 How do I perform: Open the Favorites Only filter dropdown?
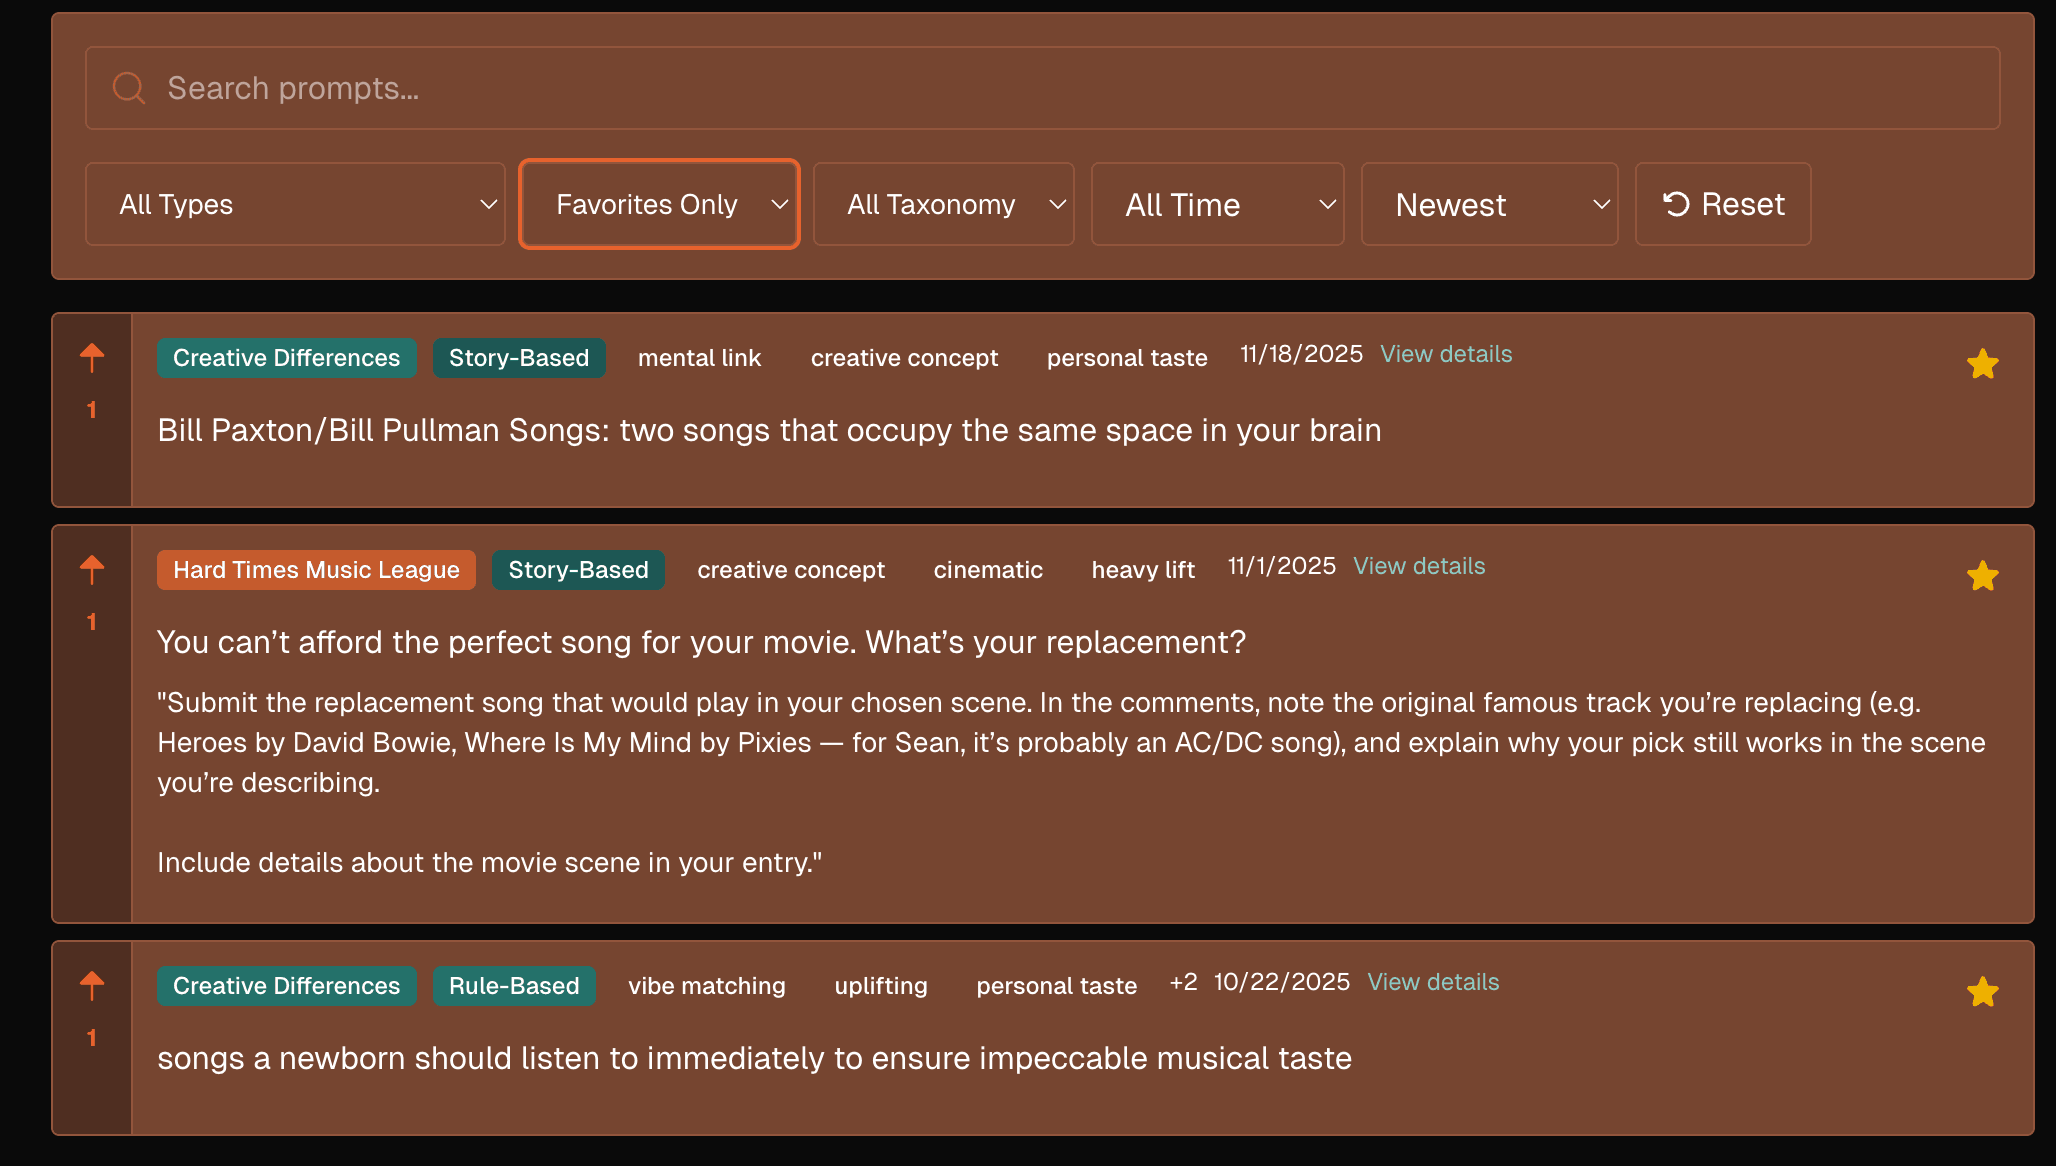pos(658,204)
